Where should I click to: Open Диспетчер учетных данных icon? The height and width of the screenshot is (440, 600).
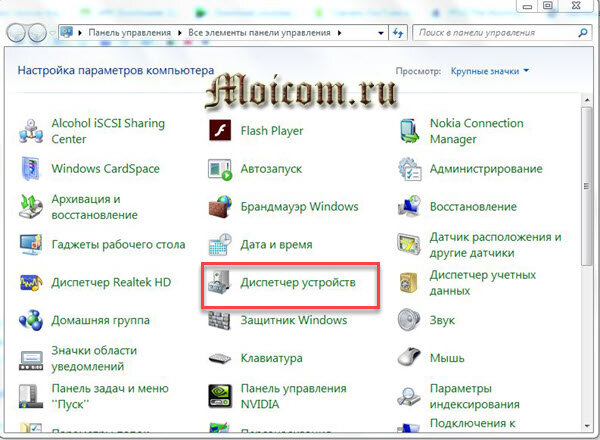409,282
